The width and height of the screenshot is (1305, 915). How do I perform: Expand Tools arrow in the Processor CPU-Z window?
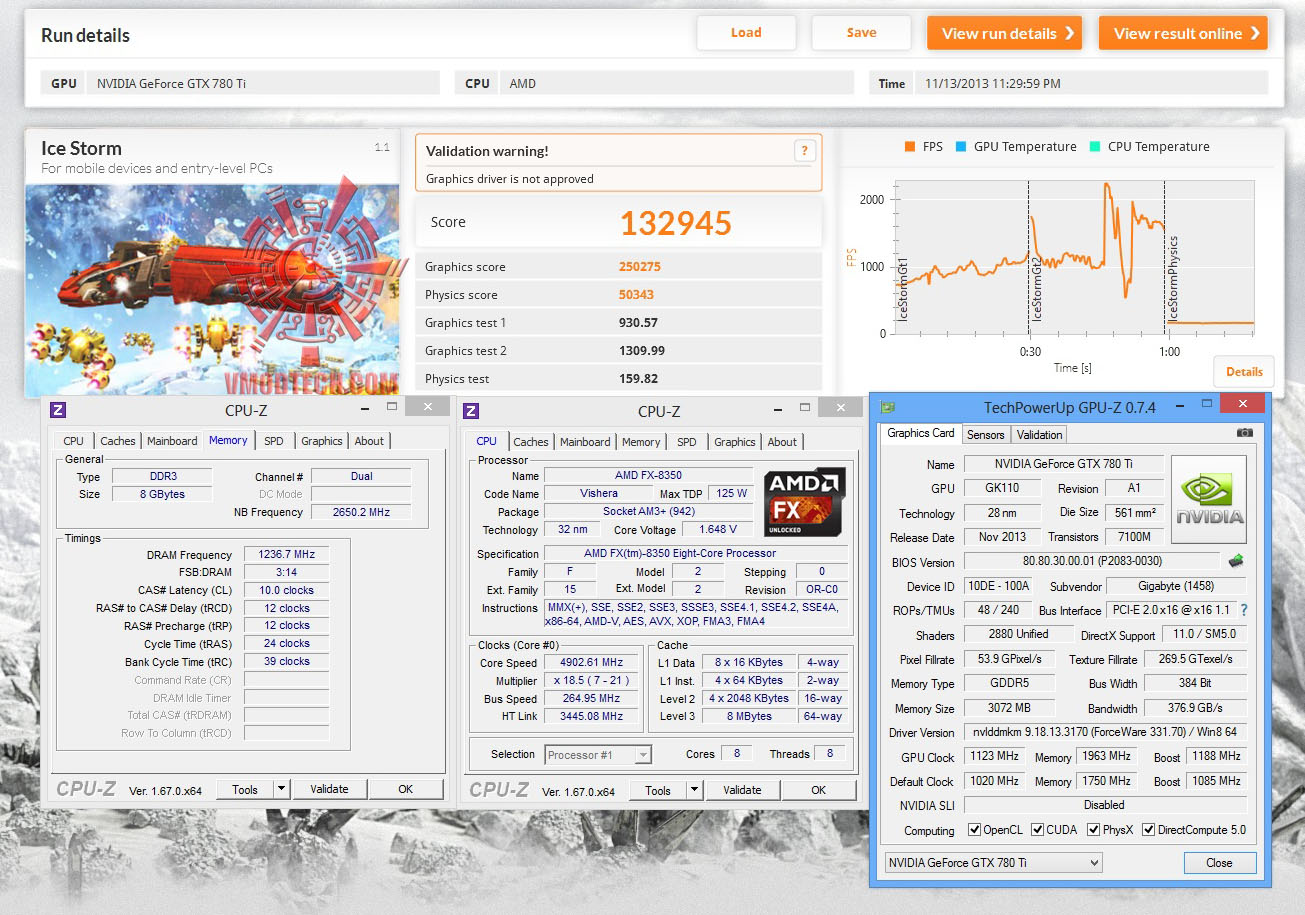695,790
